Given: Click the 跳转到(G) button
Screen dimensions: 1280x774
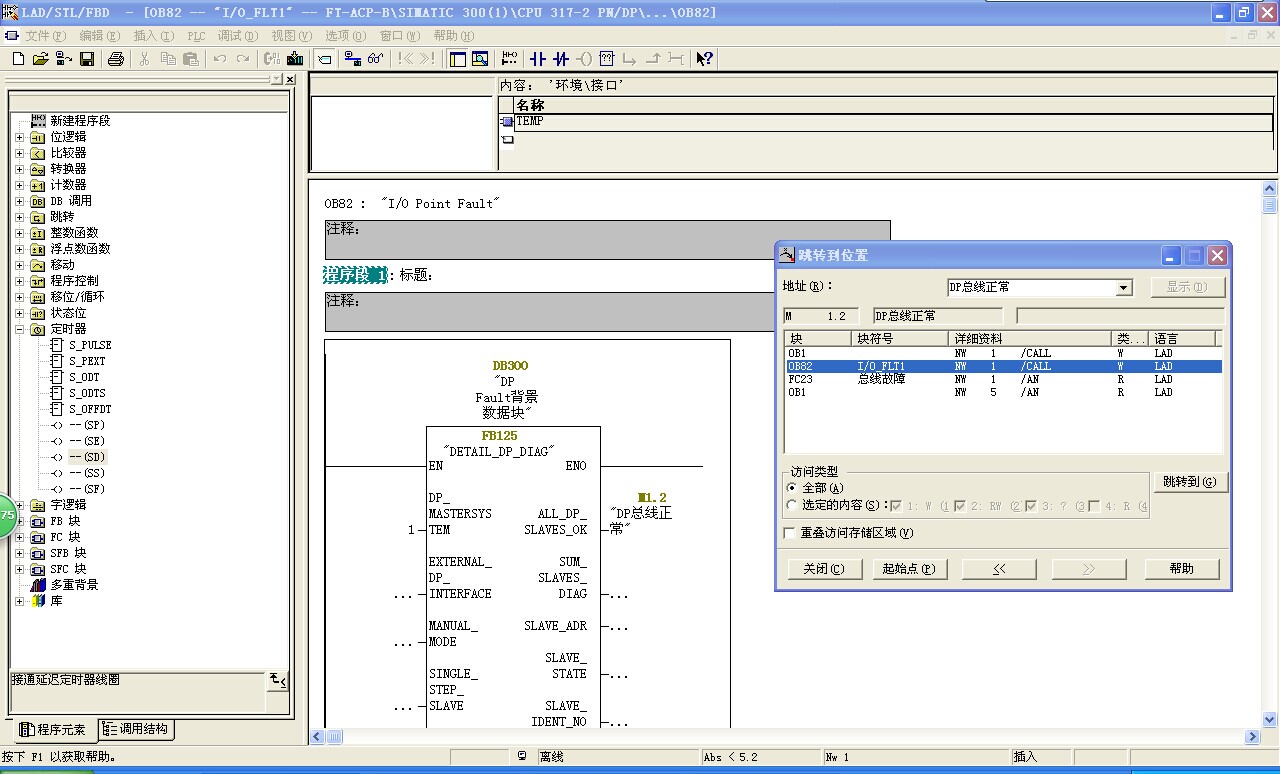Looking at the screenshot, I should tap(1190, 482).
